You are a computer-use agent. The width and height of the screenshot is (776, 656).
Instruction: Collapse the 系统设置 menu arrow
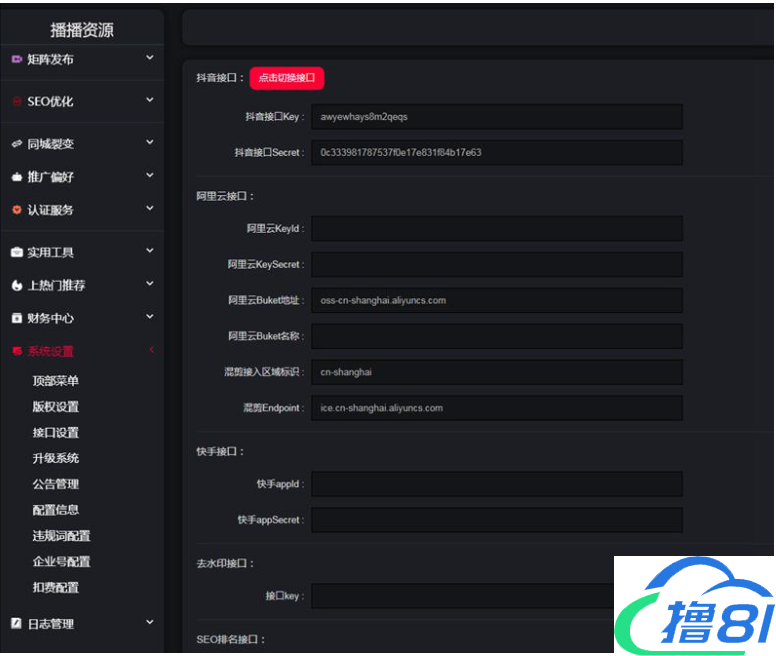151,350
